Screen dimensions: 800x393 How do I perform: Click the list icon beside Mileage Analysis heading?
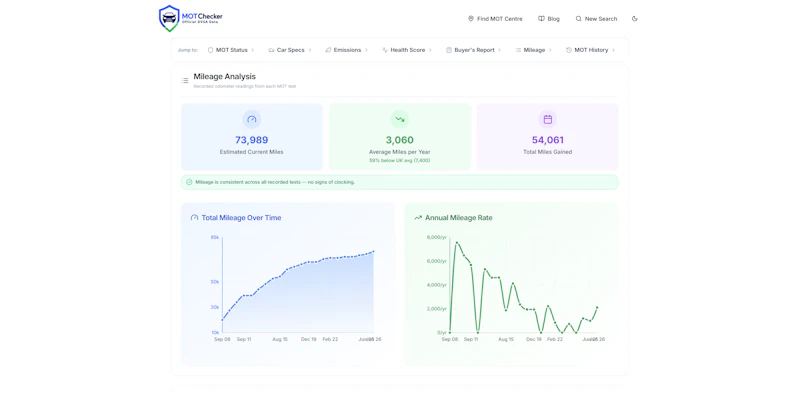185,81
